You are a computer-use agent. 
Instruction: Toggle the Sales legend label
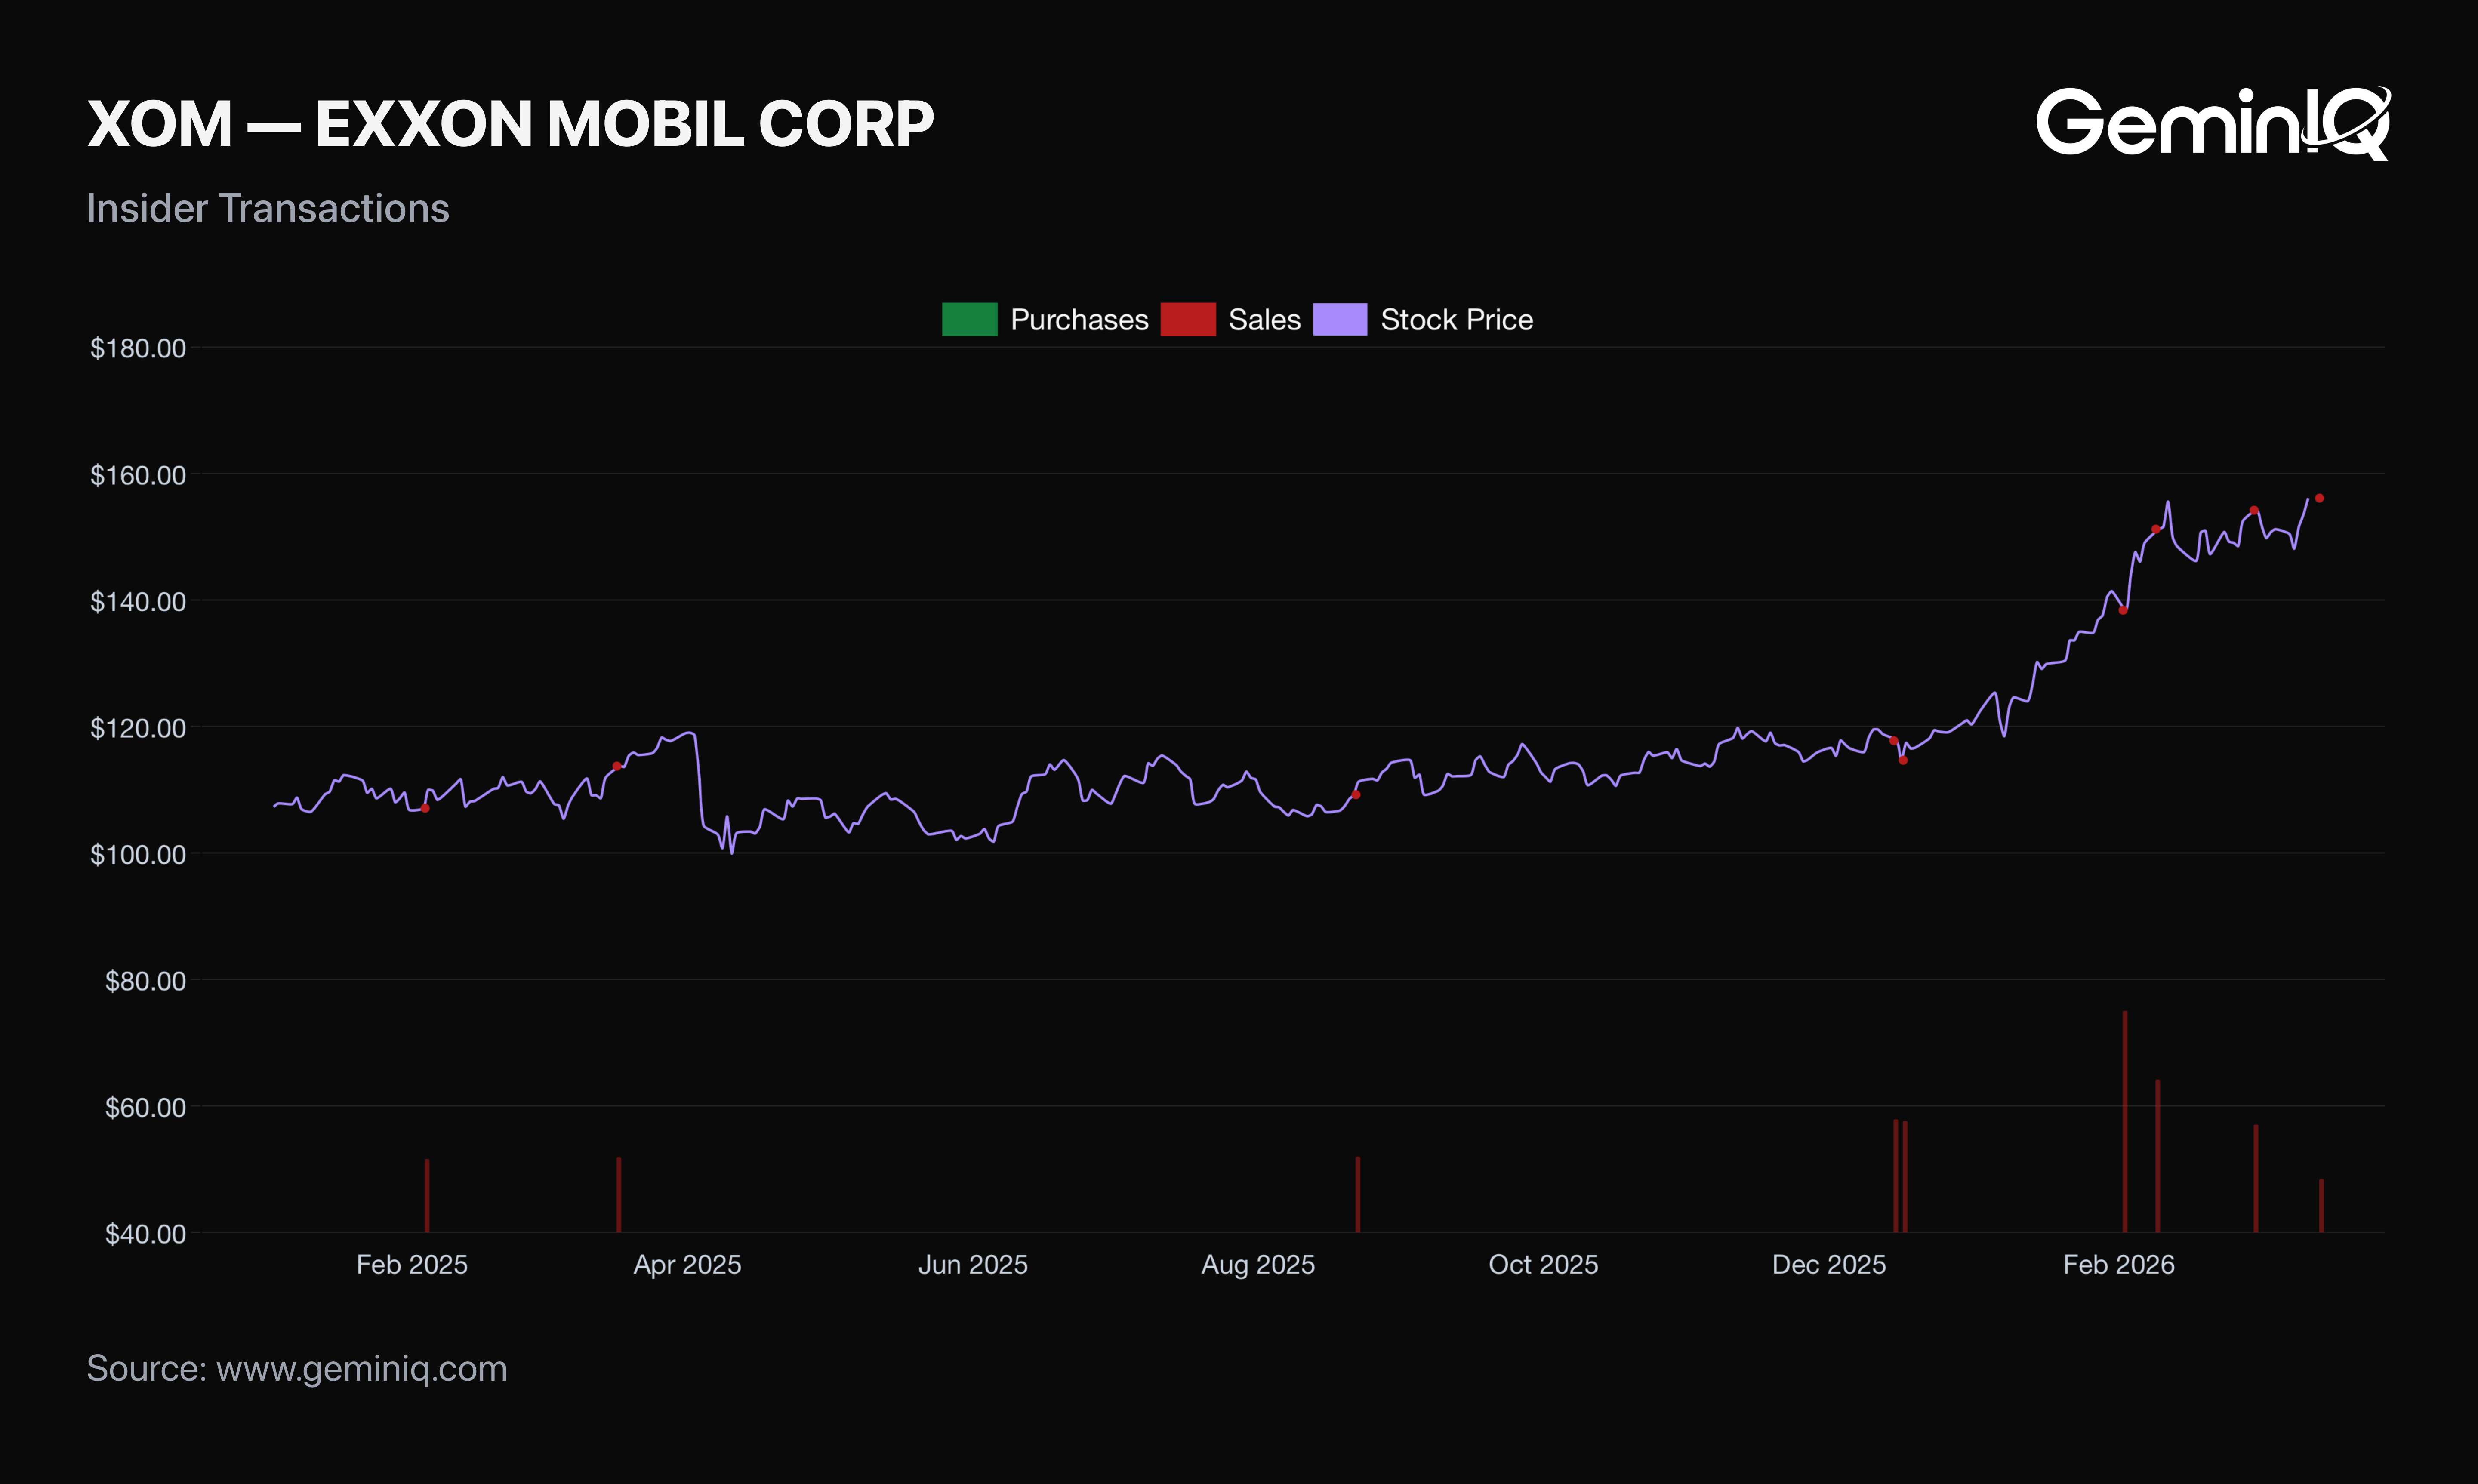point(1264,320)
